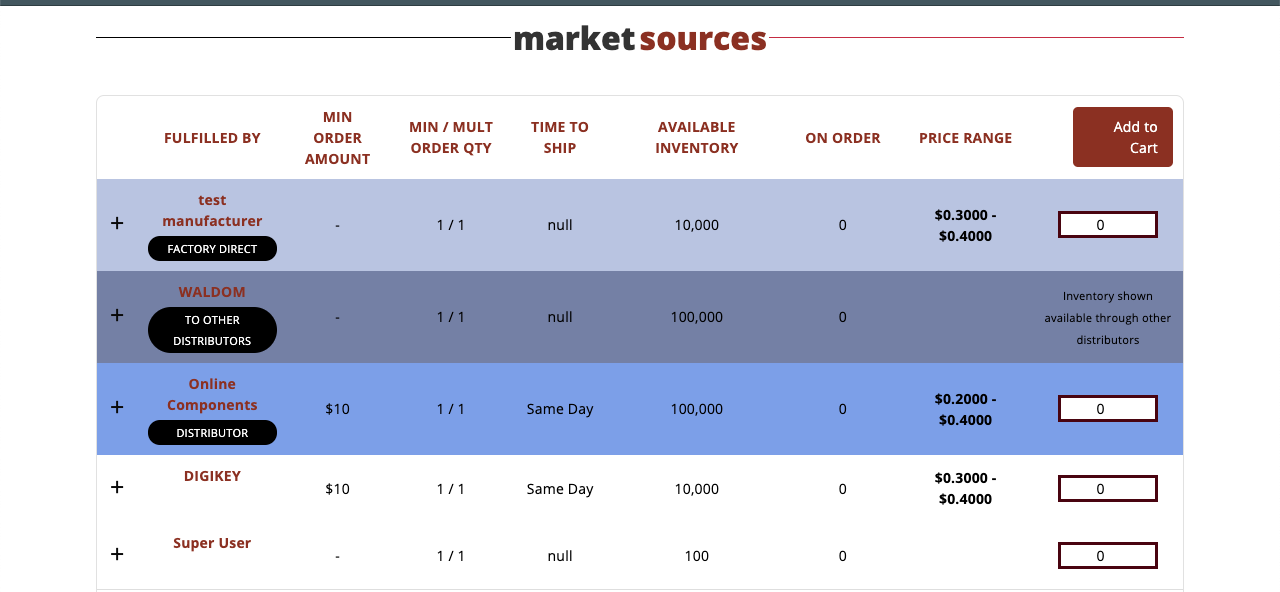Expand the Online Components row
The height and width of the screenshot is (592, 1280).
coord(117,407)
